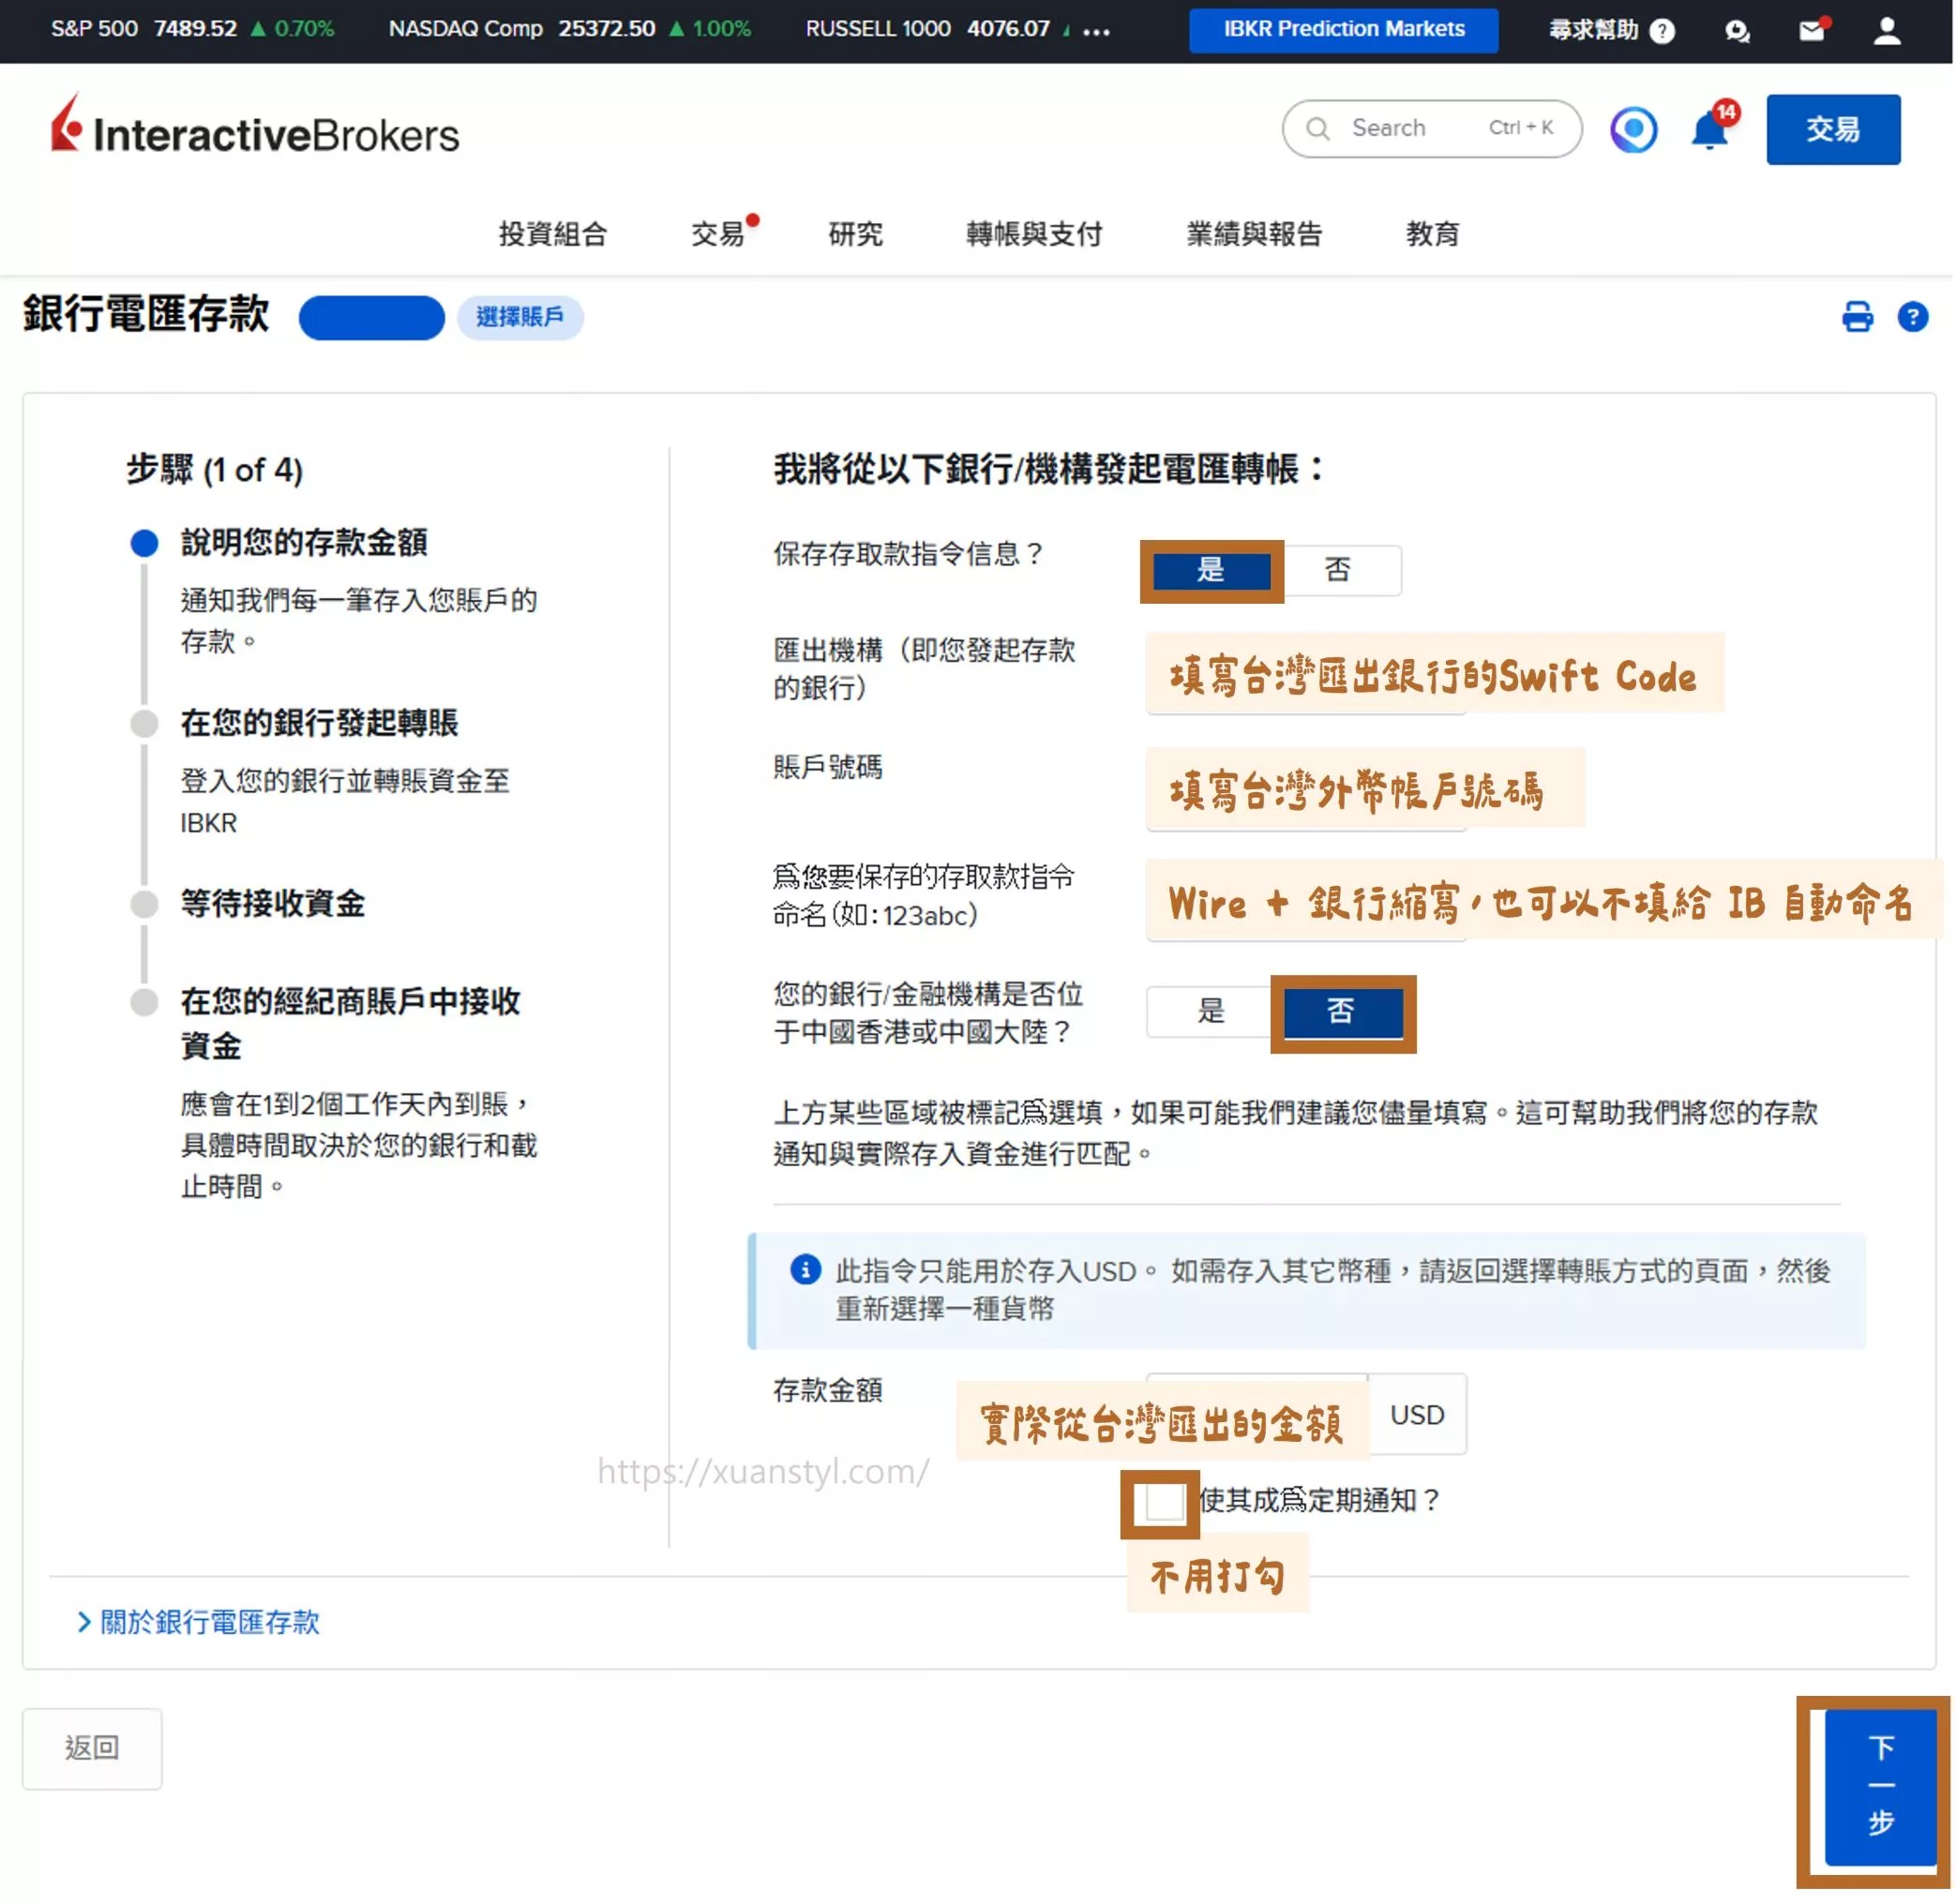Click the S&P 500 ticker quote
Viewport: 1956px width, 1904px height.
(x=192, y=29)
